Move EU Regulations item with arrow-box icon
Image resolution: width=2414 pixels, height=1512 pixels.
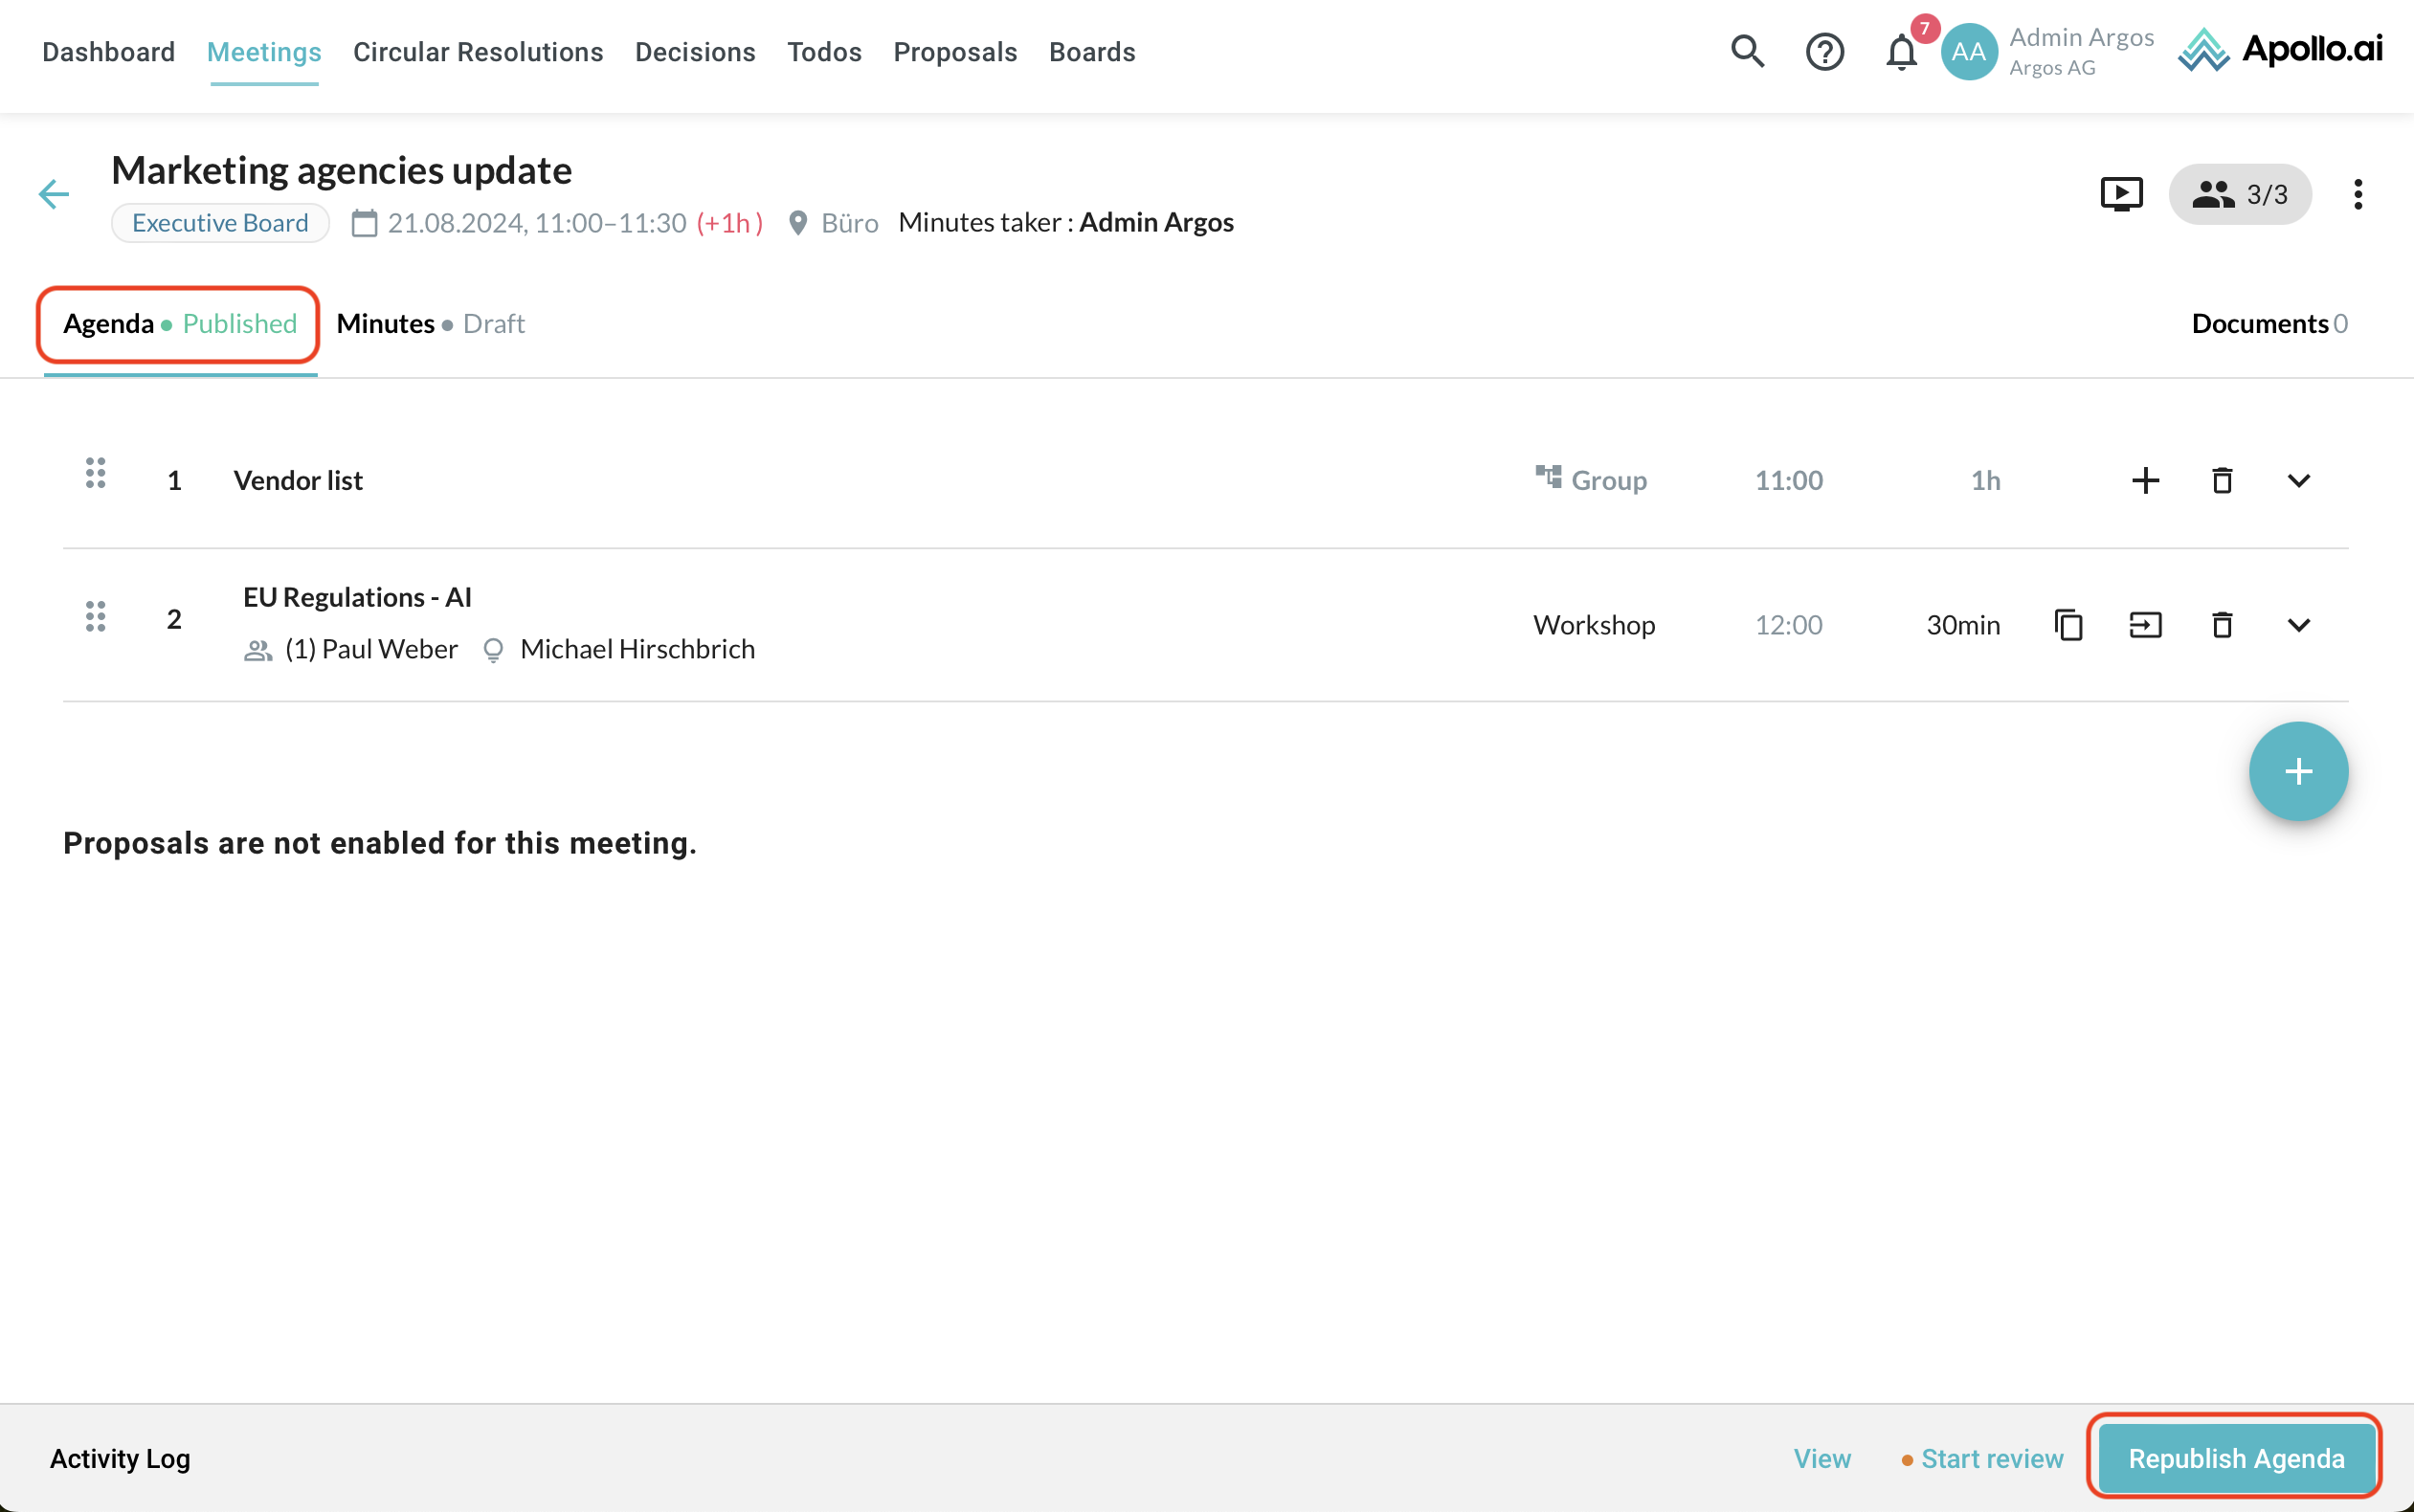click(x=2145, y=625)
